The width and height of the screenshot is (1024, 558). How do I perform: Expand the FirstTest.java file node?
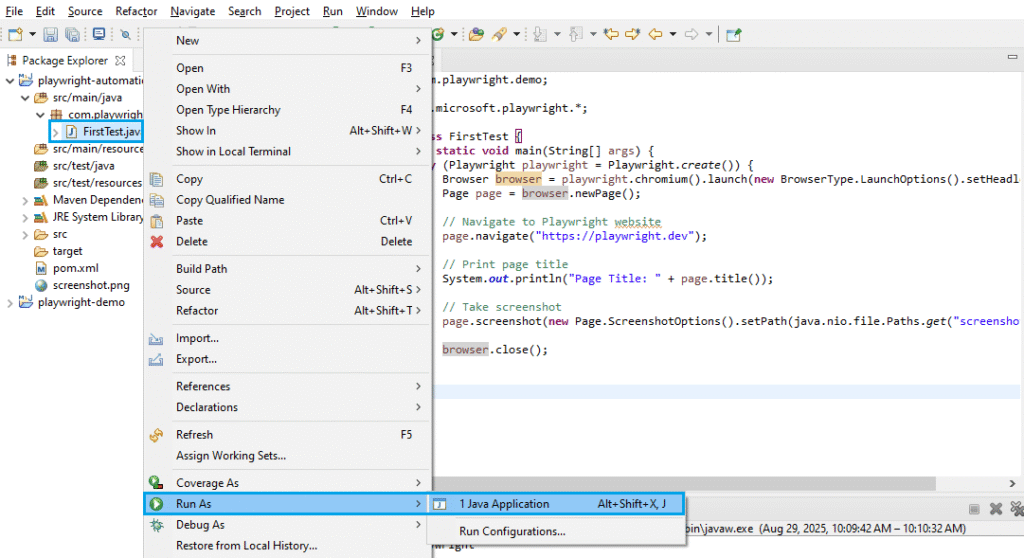[x=56, y=132]
